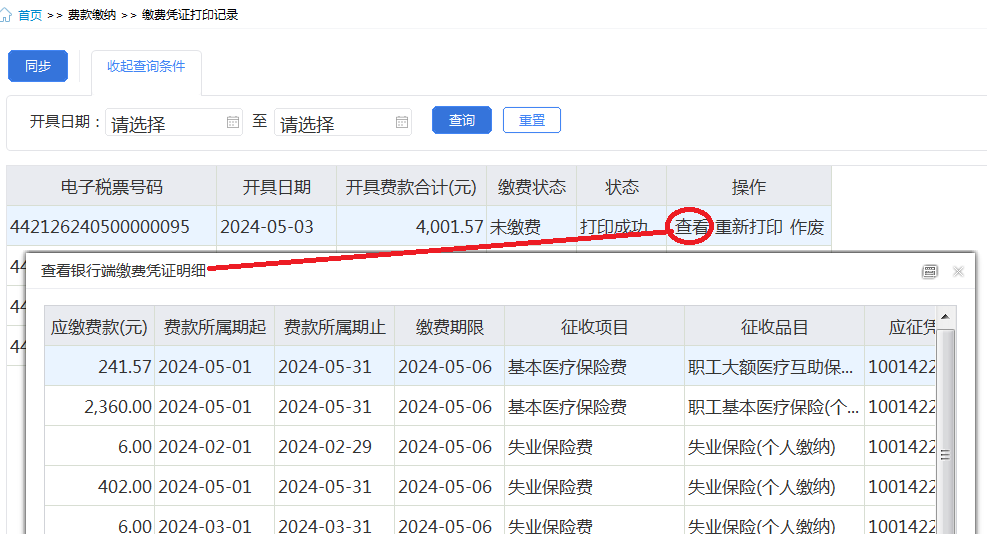Open the 首页 breadcrumb link

[x=30, y=15]
